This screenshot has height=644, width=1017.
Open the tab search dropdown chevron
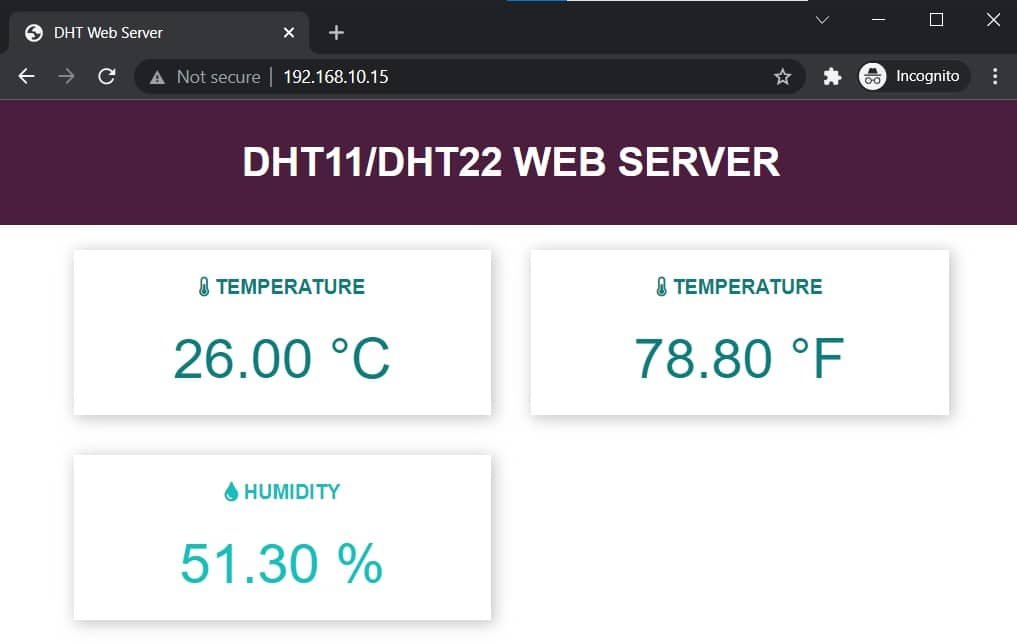coord(822,20)
